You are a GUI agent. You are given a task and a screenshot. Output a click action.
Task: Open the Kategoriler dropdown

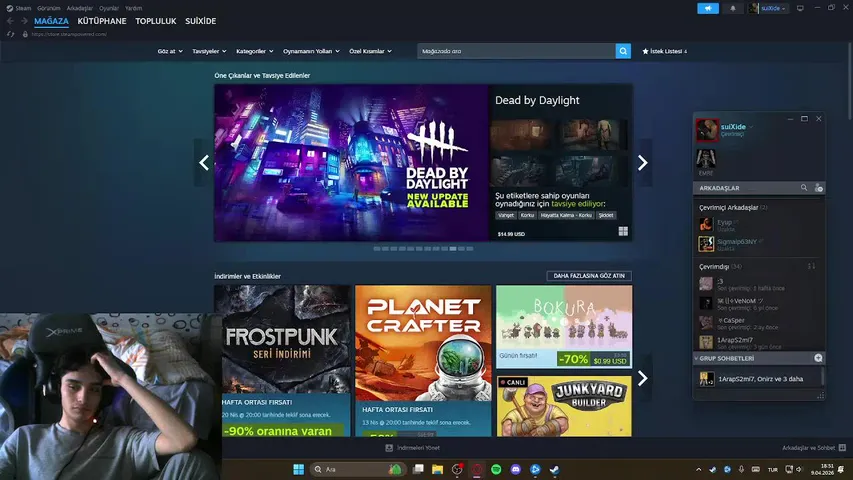[x=255, y=51]
